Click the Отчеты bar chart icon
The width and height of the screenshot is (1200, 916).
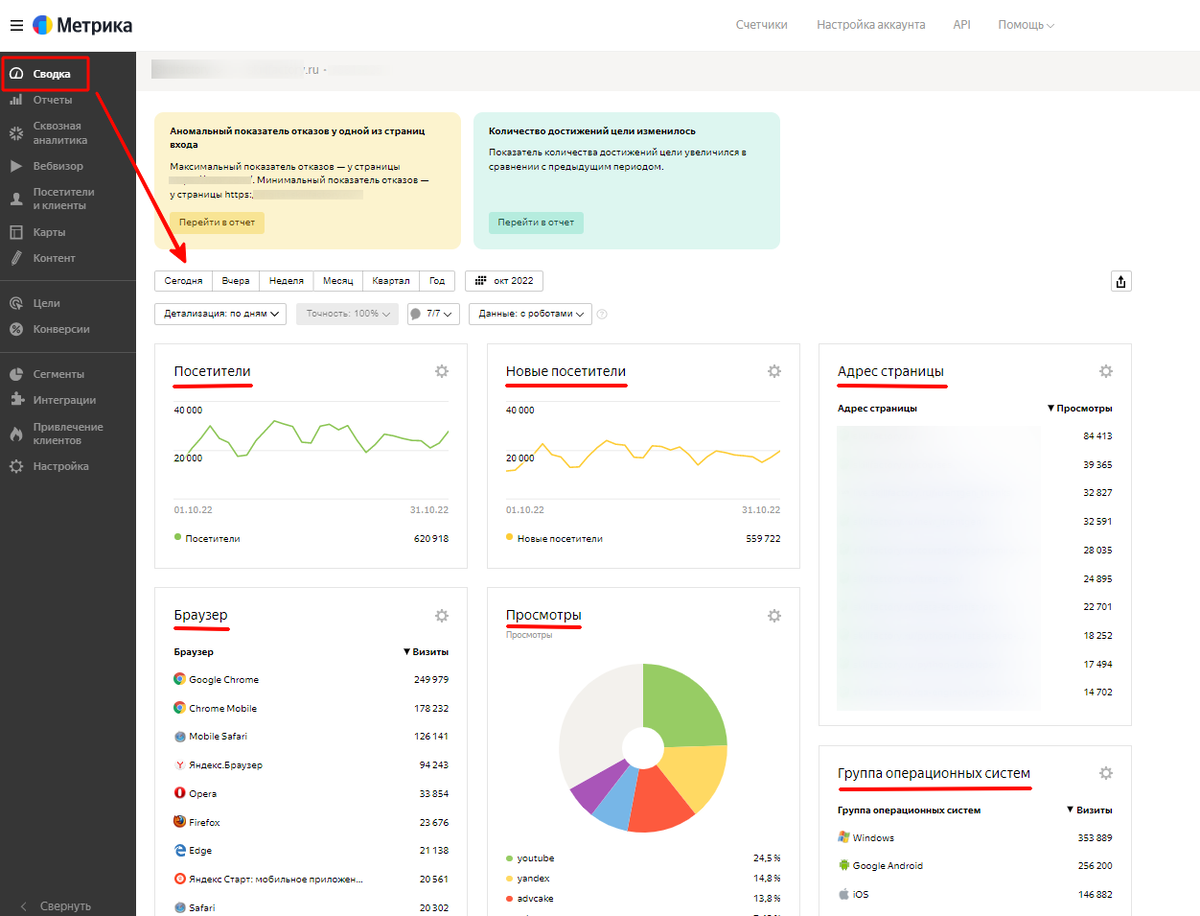(17, 100)
